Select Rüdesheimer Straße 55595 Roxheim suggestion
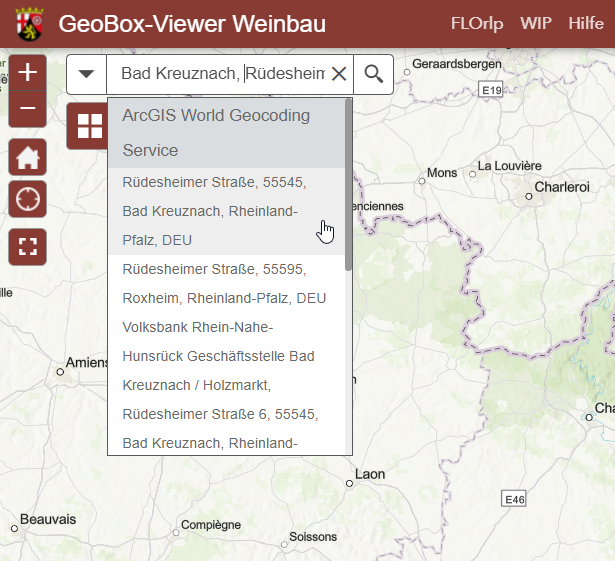Image resolution: width=615 pixels, height=561 pixels. coord(227,284)
